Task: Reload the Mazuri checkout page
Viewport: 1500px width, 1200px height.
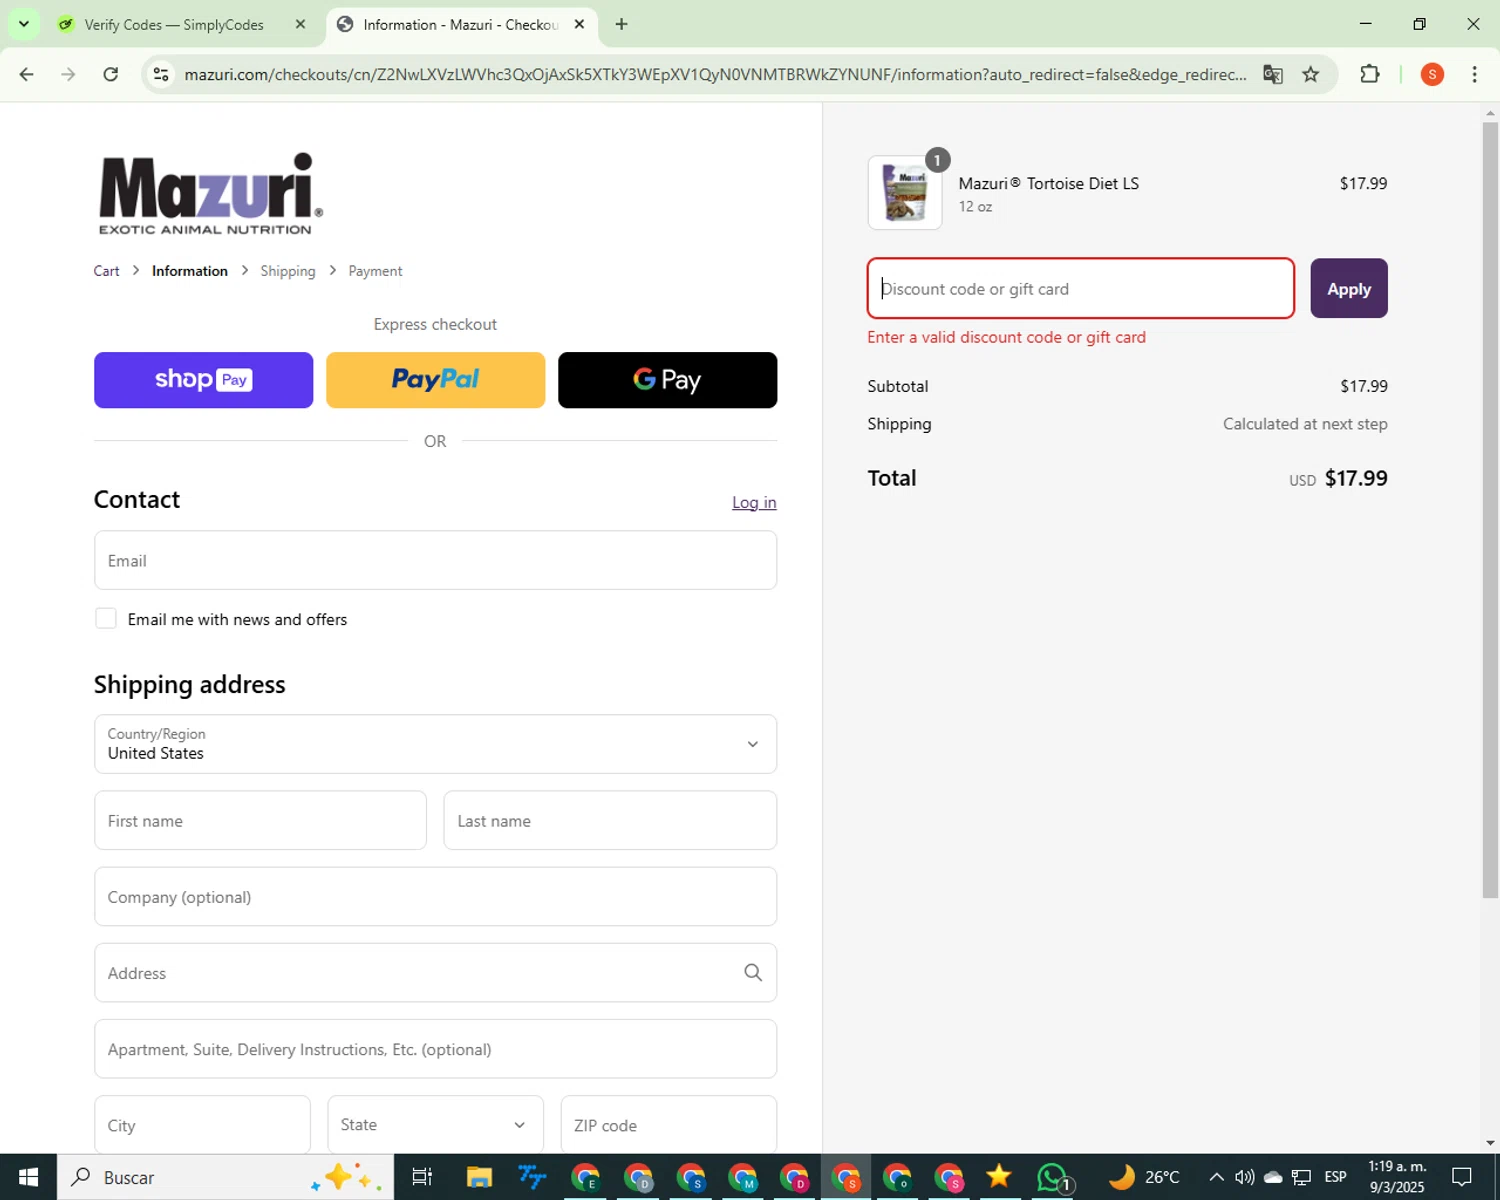Action: (x=111, y=74)
